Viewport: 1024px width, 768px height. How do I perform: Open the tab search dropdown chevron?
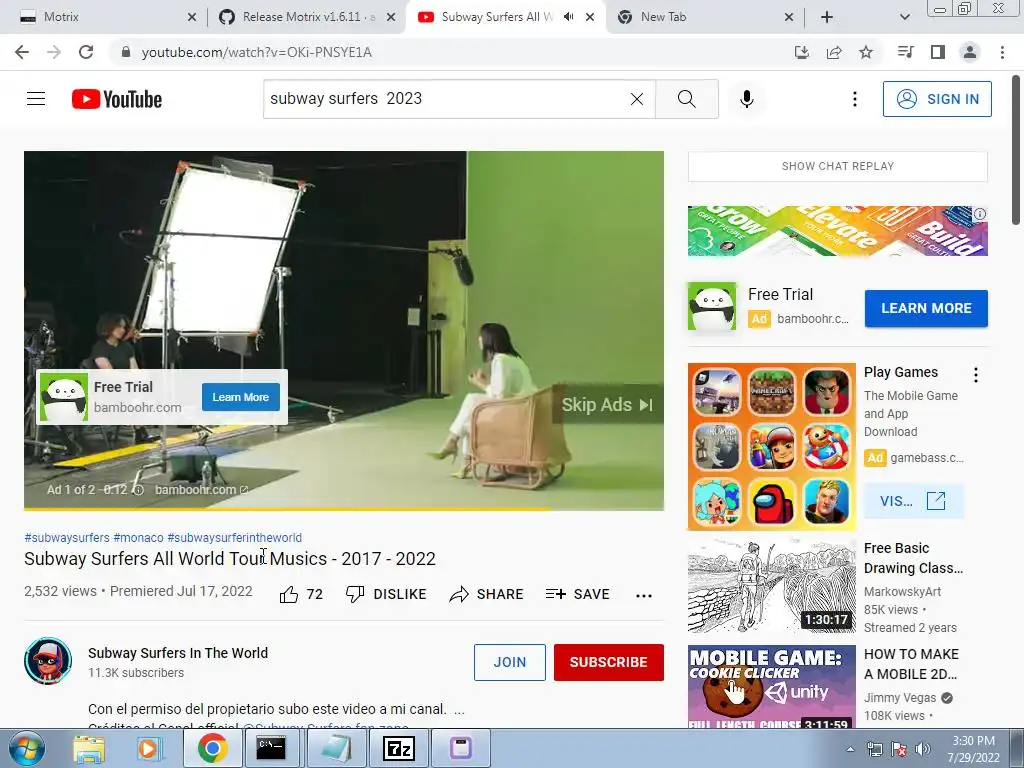[904, 17]
